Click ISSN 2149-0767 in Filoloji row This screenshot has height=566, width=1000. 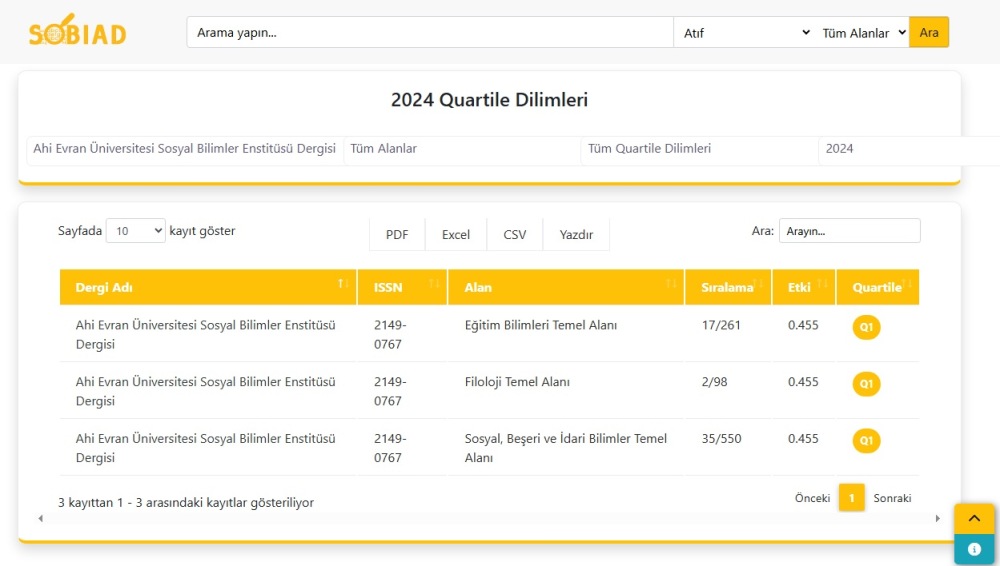click(x=390, y=391)
